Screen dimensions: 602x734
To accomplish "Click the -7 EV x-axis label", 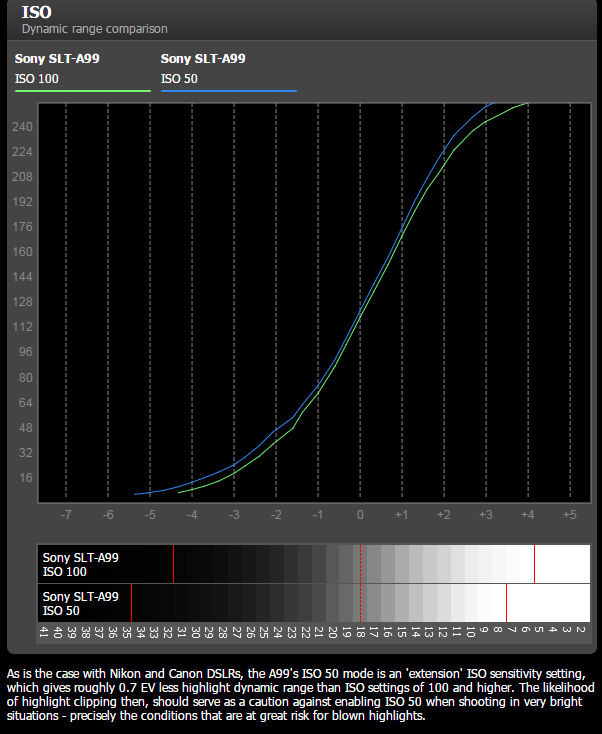I will [66, 515].
